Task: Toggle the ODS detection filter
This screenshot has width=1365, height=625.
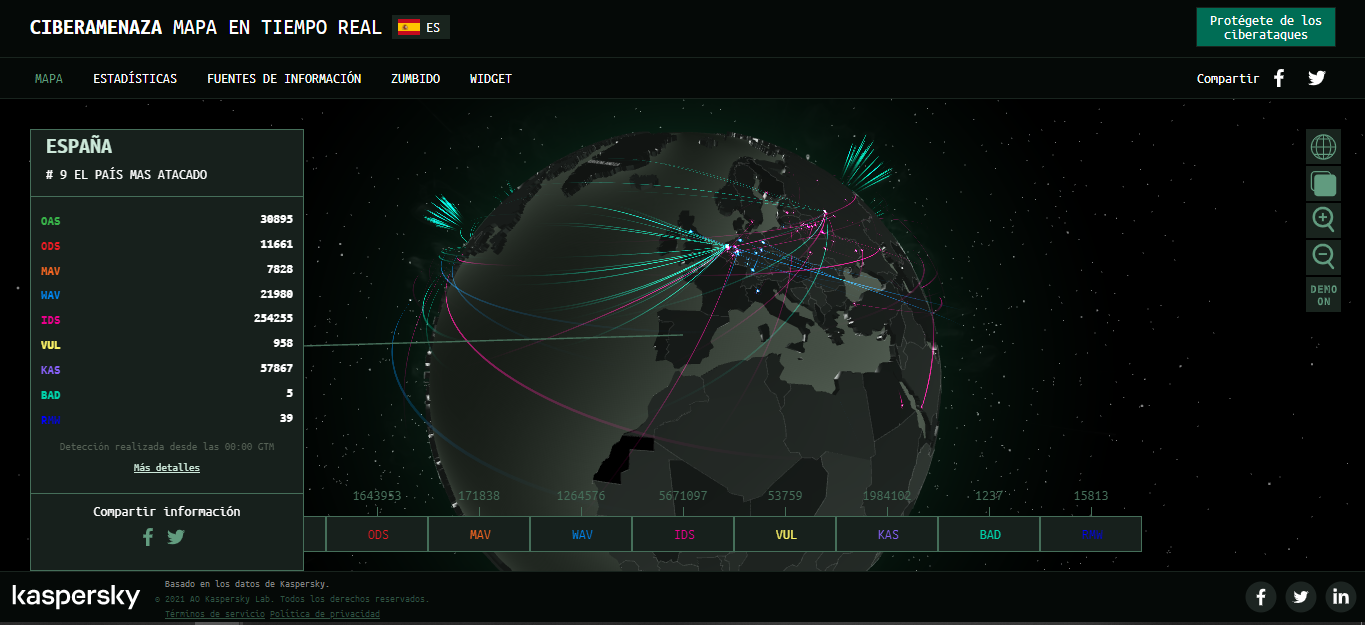Action: (378, 534)
